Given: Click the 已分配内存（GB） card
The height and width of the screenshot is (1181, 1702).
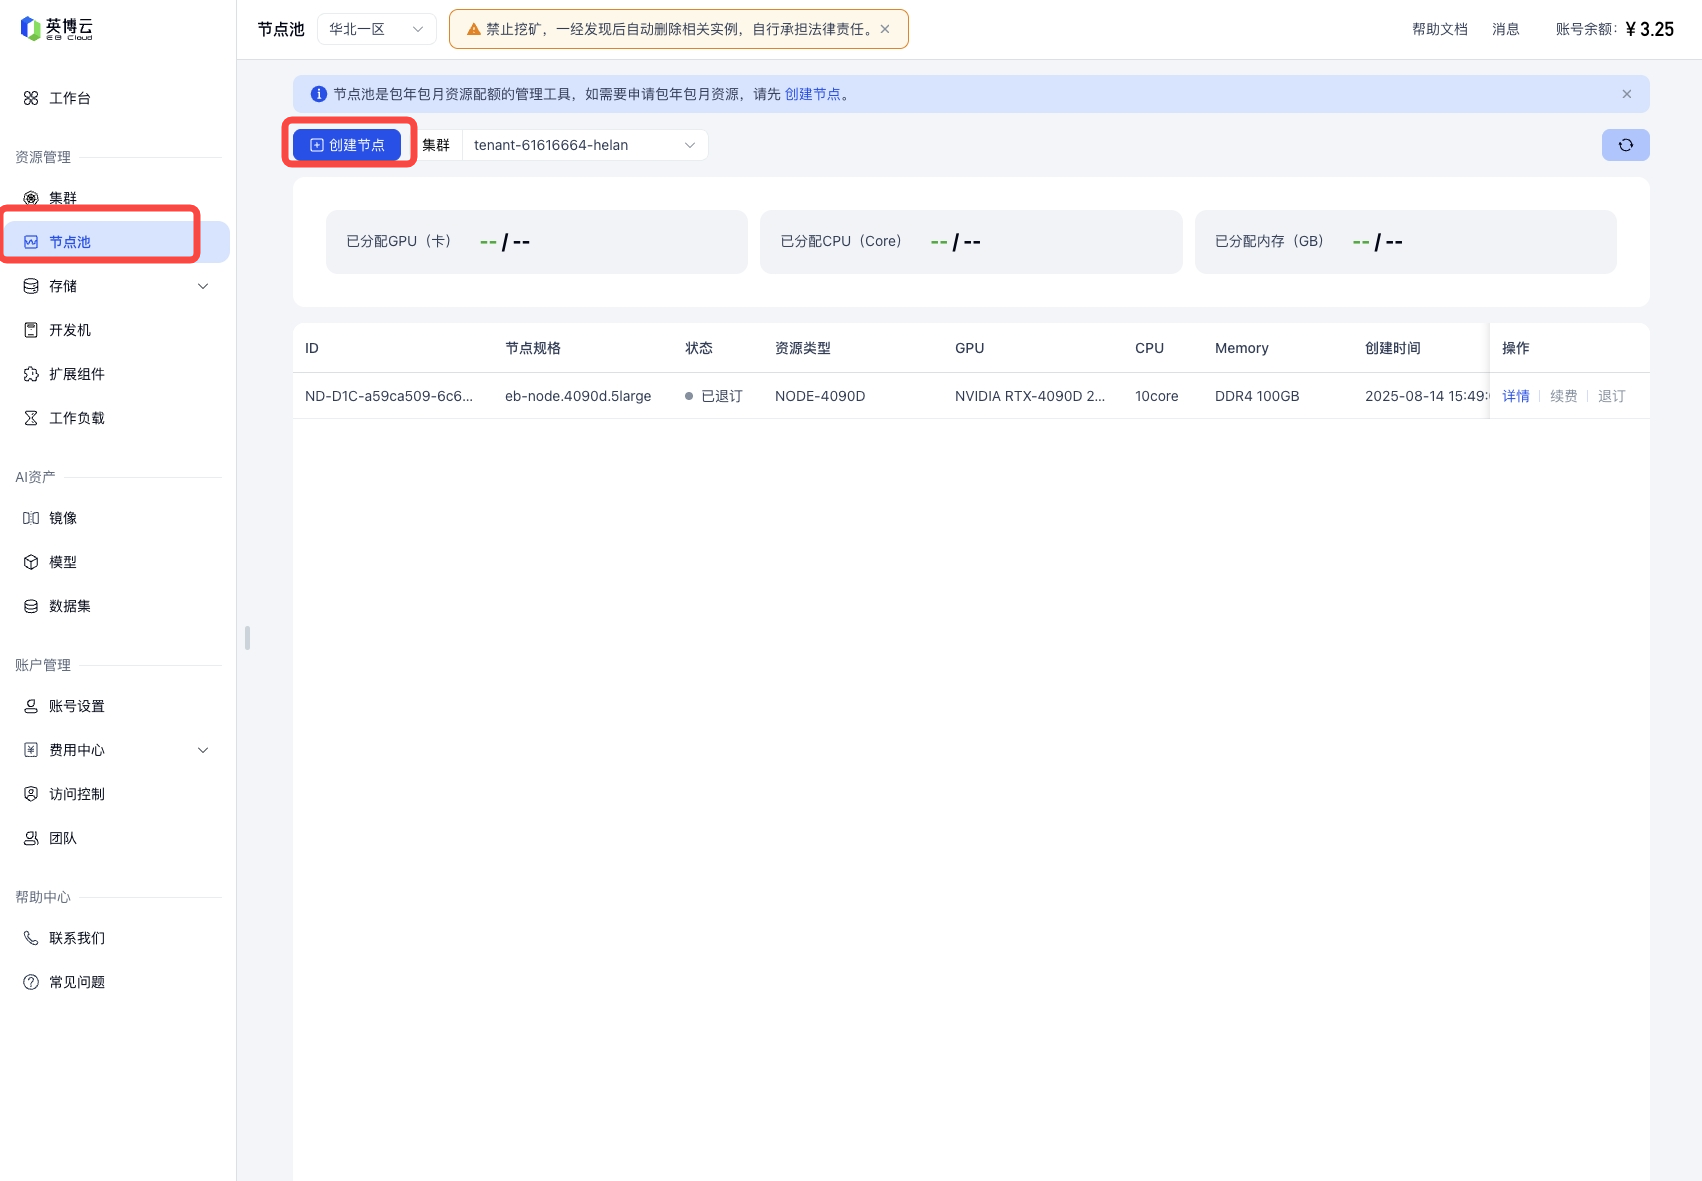Looking at the screenshot, I should 1406,242.
